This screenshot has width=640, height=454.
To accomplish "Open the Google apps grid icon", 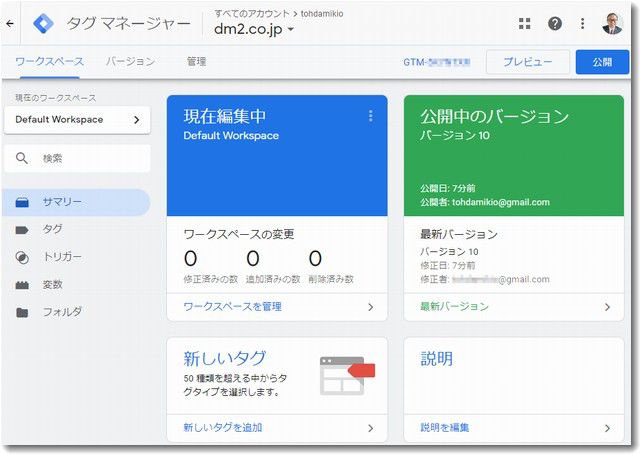I will [x=524, y=24].
